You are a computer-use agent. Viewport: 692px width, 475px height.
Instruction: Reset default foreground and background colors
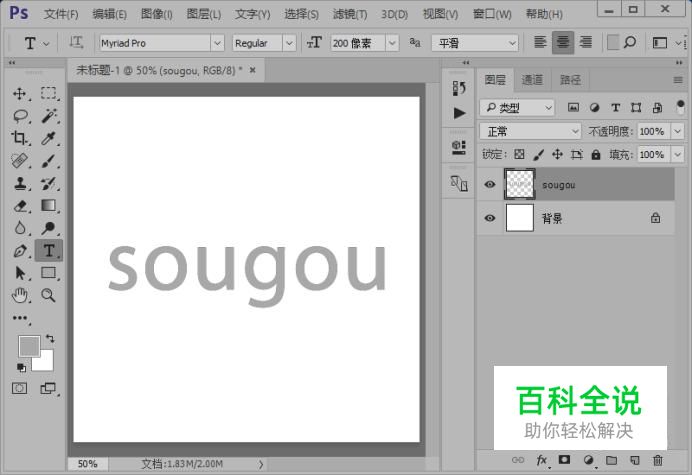pyautogui.click(x=21, y=367)
